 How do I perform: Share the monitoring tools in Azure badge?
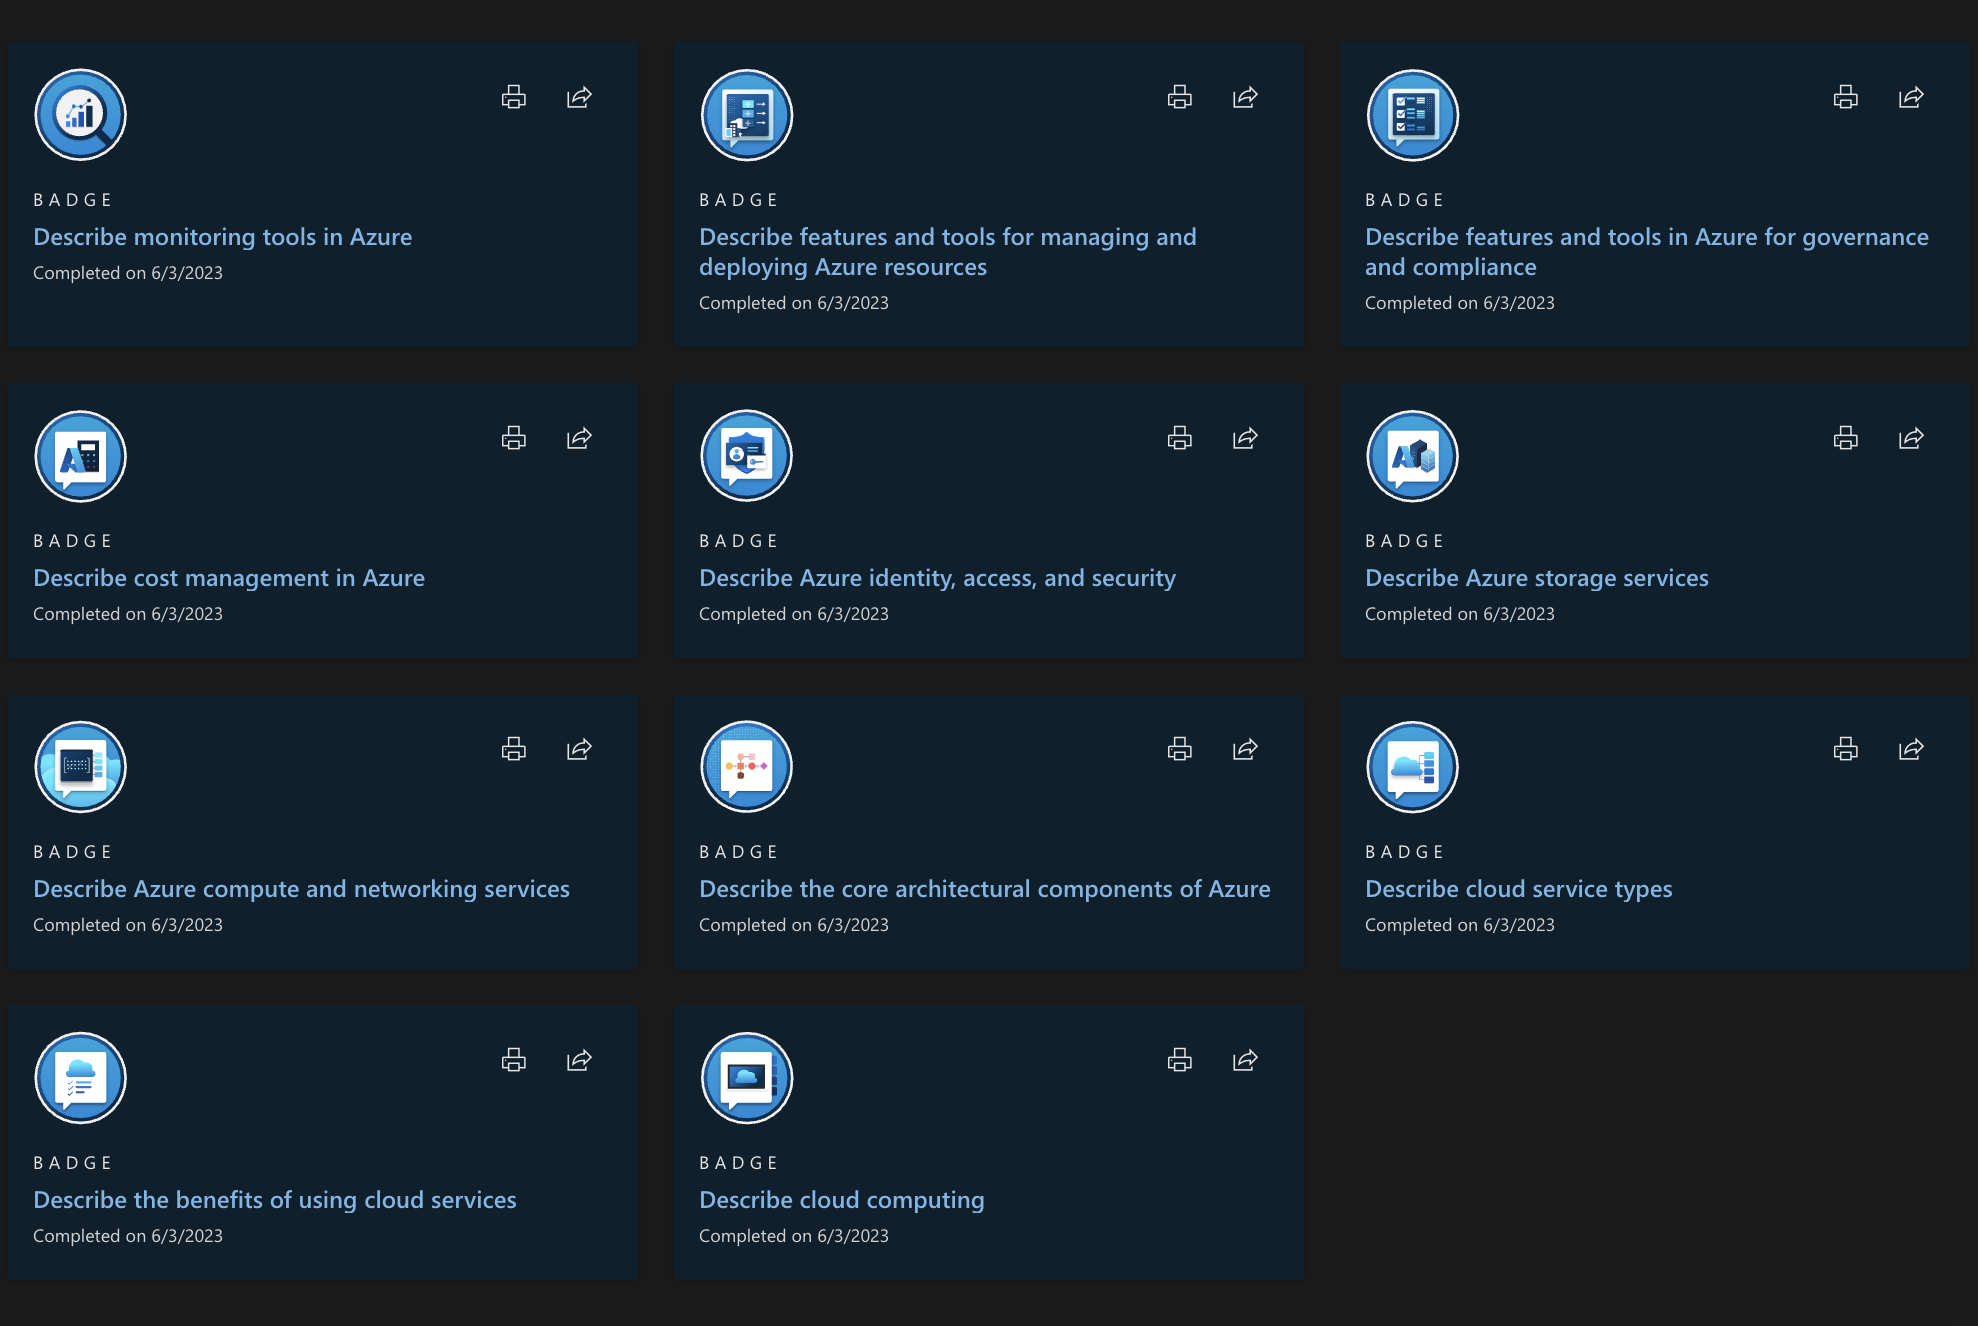tap(579, 97)
